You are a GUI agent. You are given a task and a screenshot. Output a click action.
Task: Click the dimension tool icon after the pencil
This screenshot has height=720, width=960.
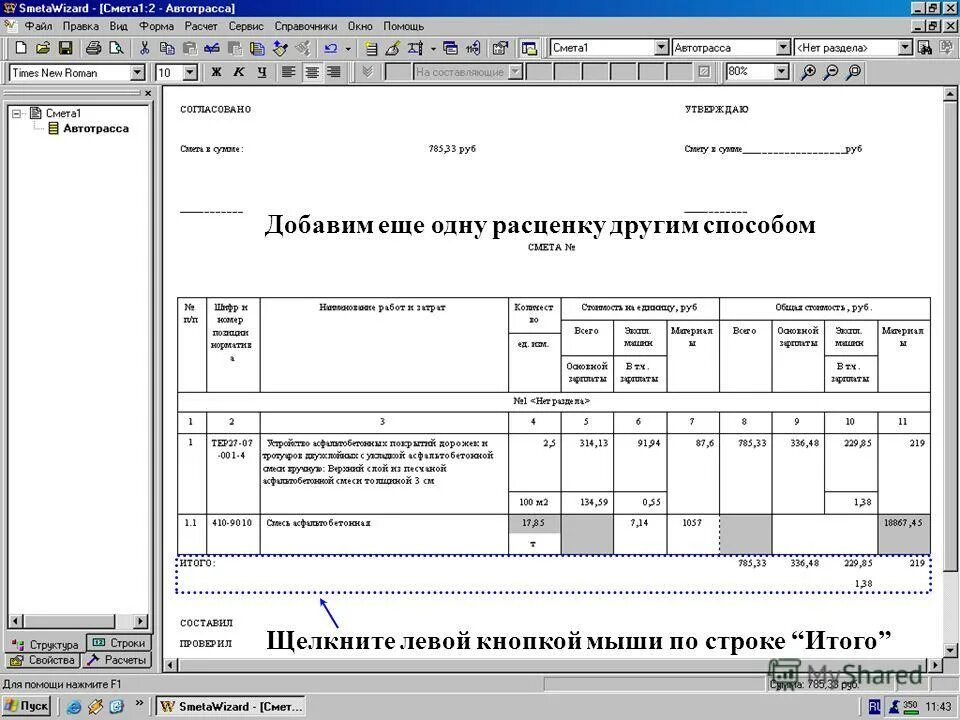[415, 48]
